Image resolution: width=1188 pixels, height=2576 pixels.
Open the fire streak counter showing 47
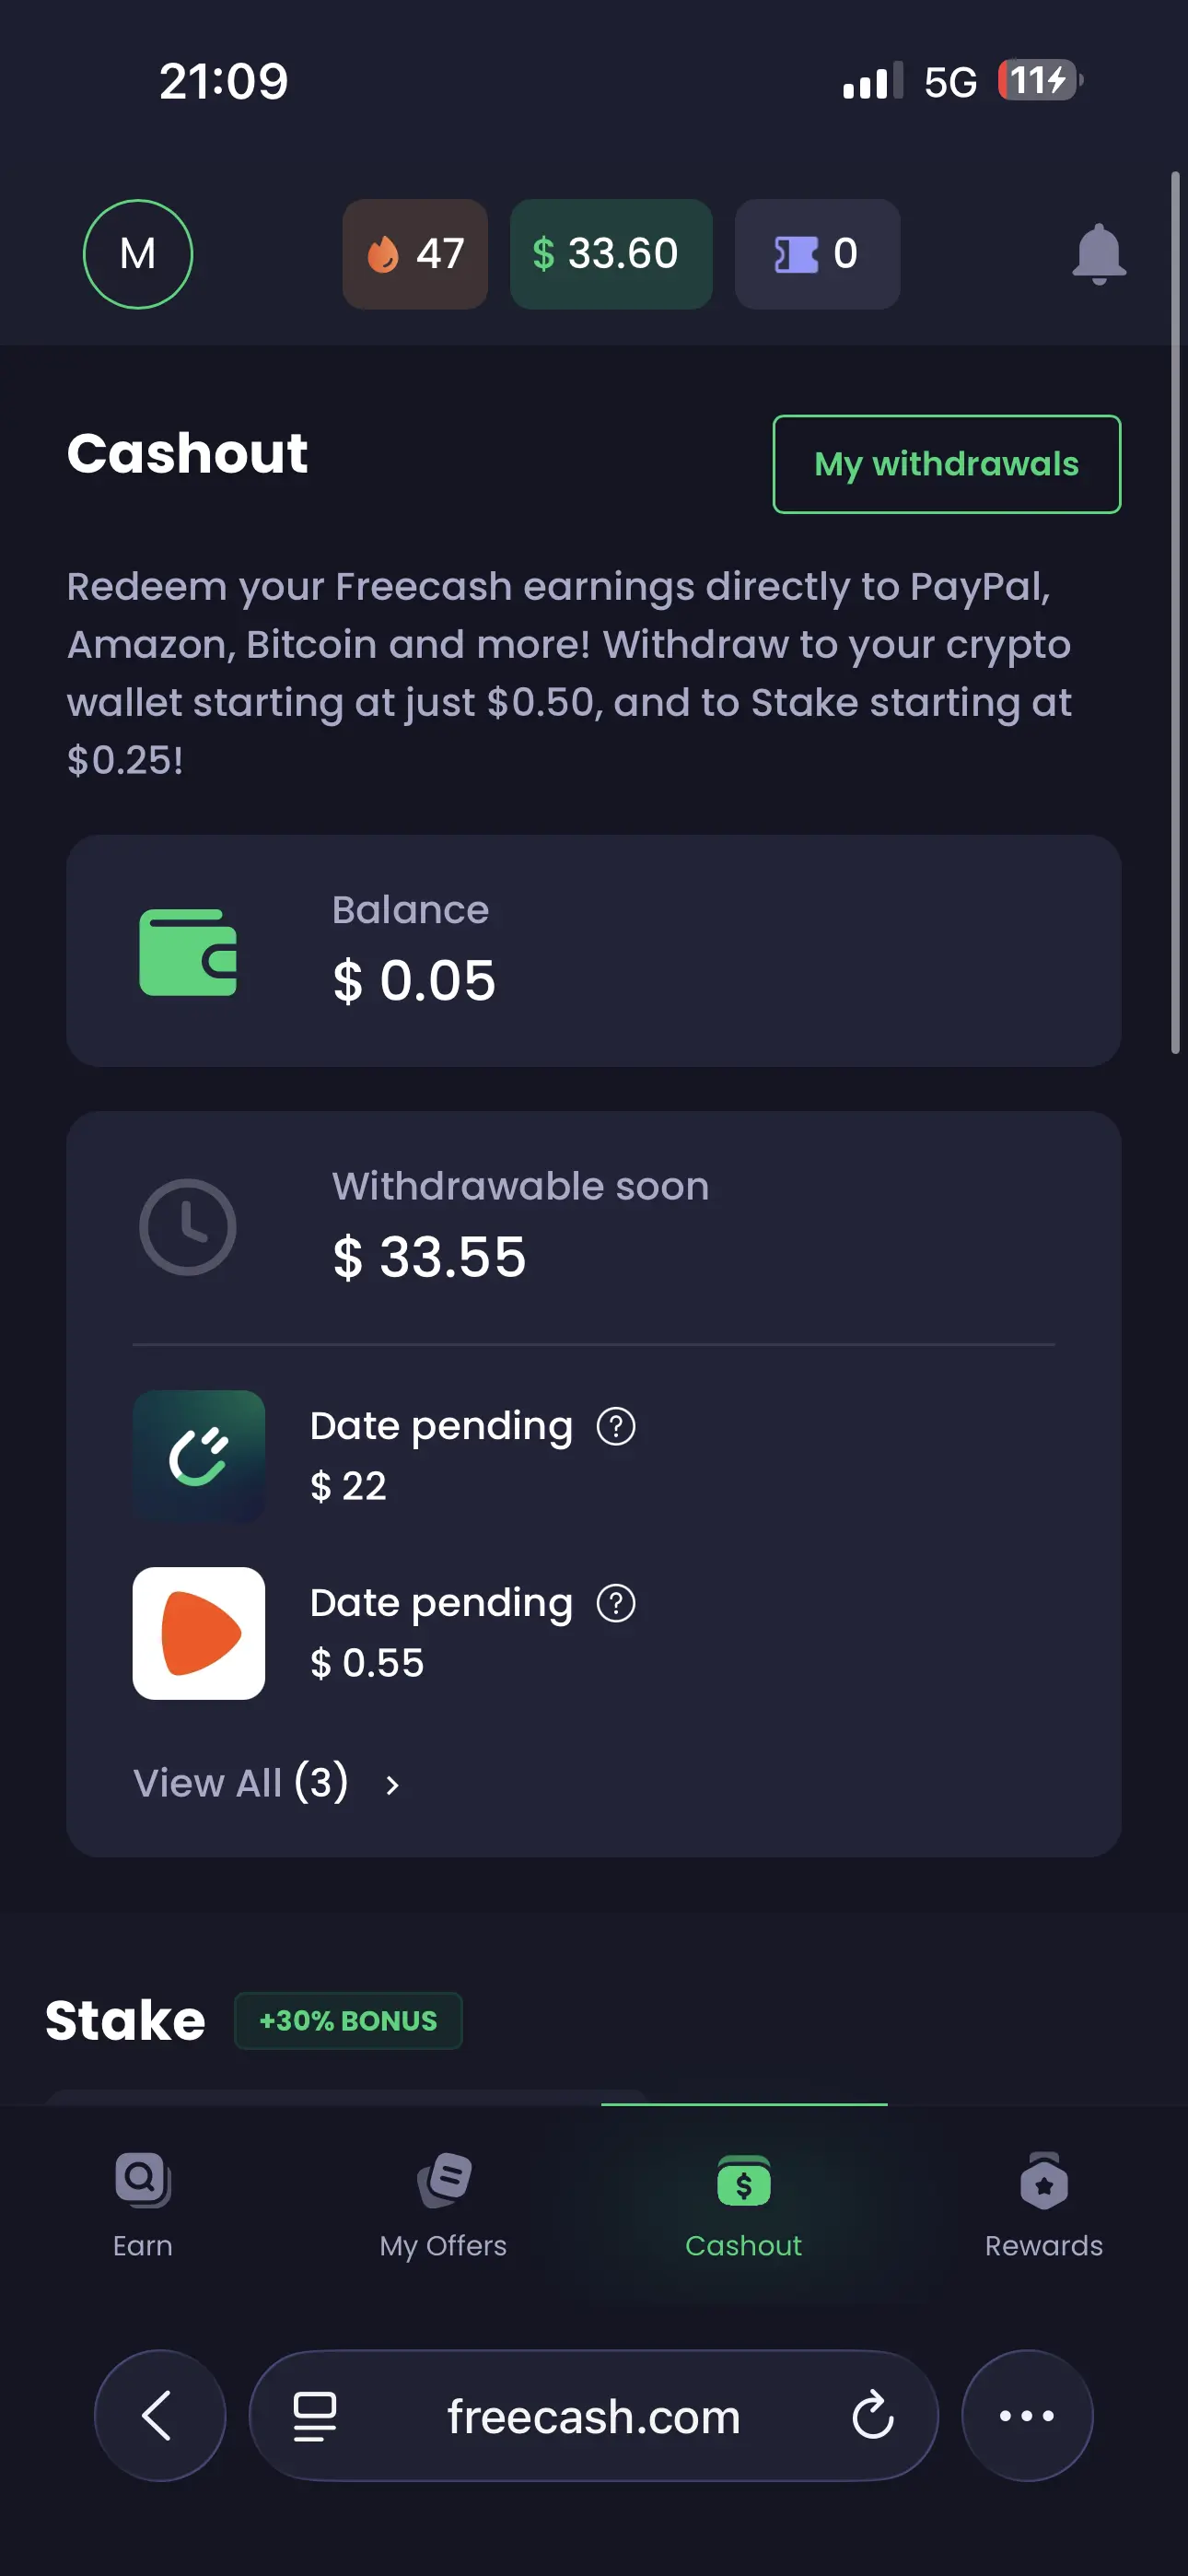(415, 254)
